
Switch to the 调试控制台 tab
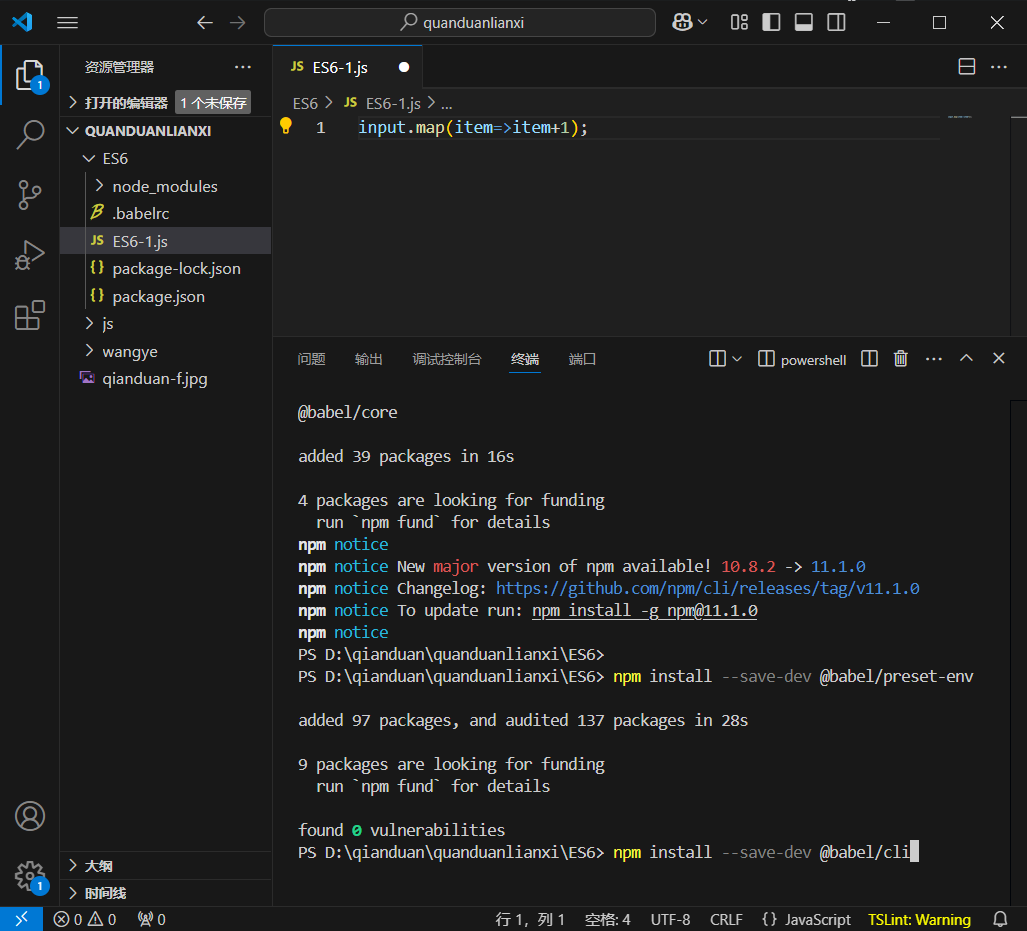click(x=446, y=359)
